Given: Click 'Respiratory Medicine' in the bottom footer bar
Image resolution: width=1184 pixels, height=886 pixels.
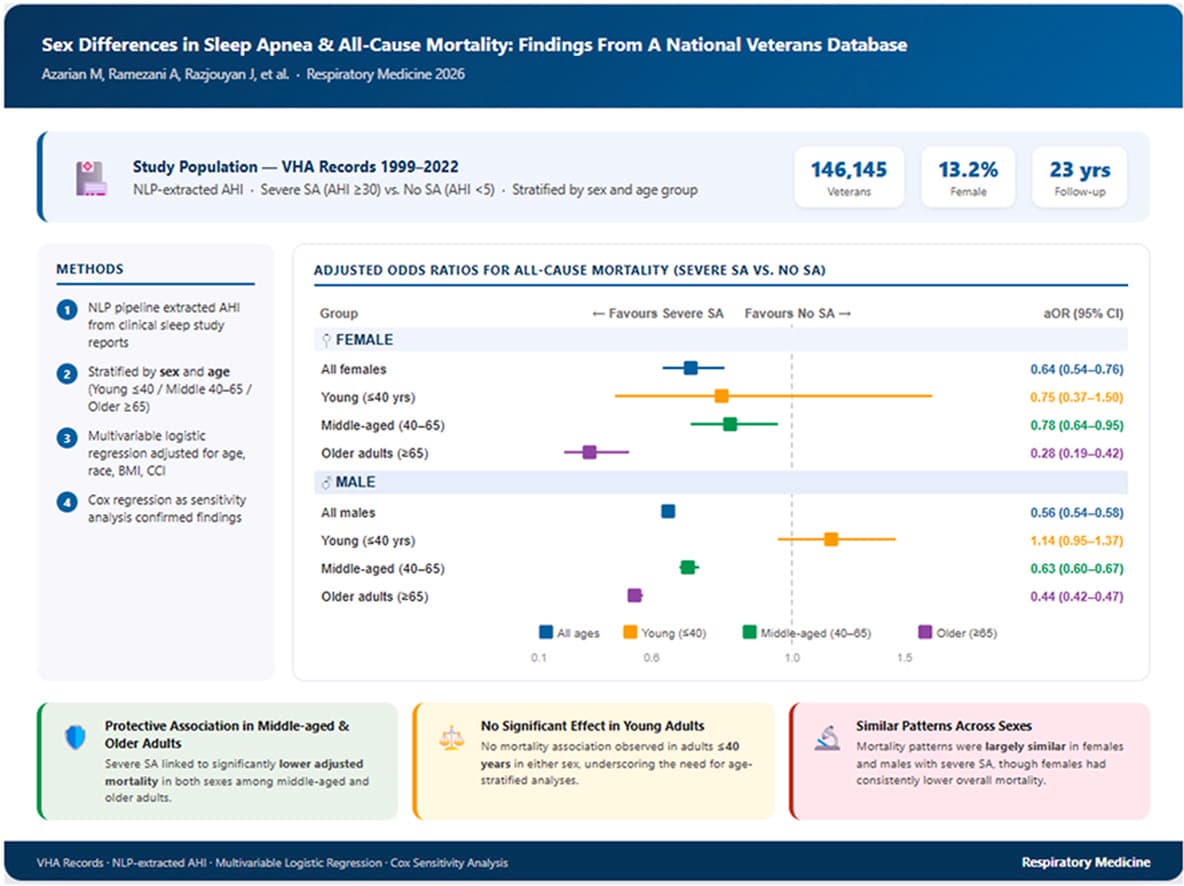Looking at the screenshot, I should pos(1086,863).
